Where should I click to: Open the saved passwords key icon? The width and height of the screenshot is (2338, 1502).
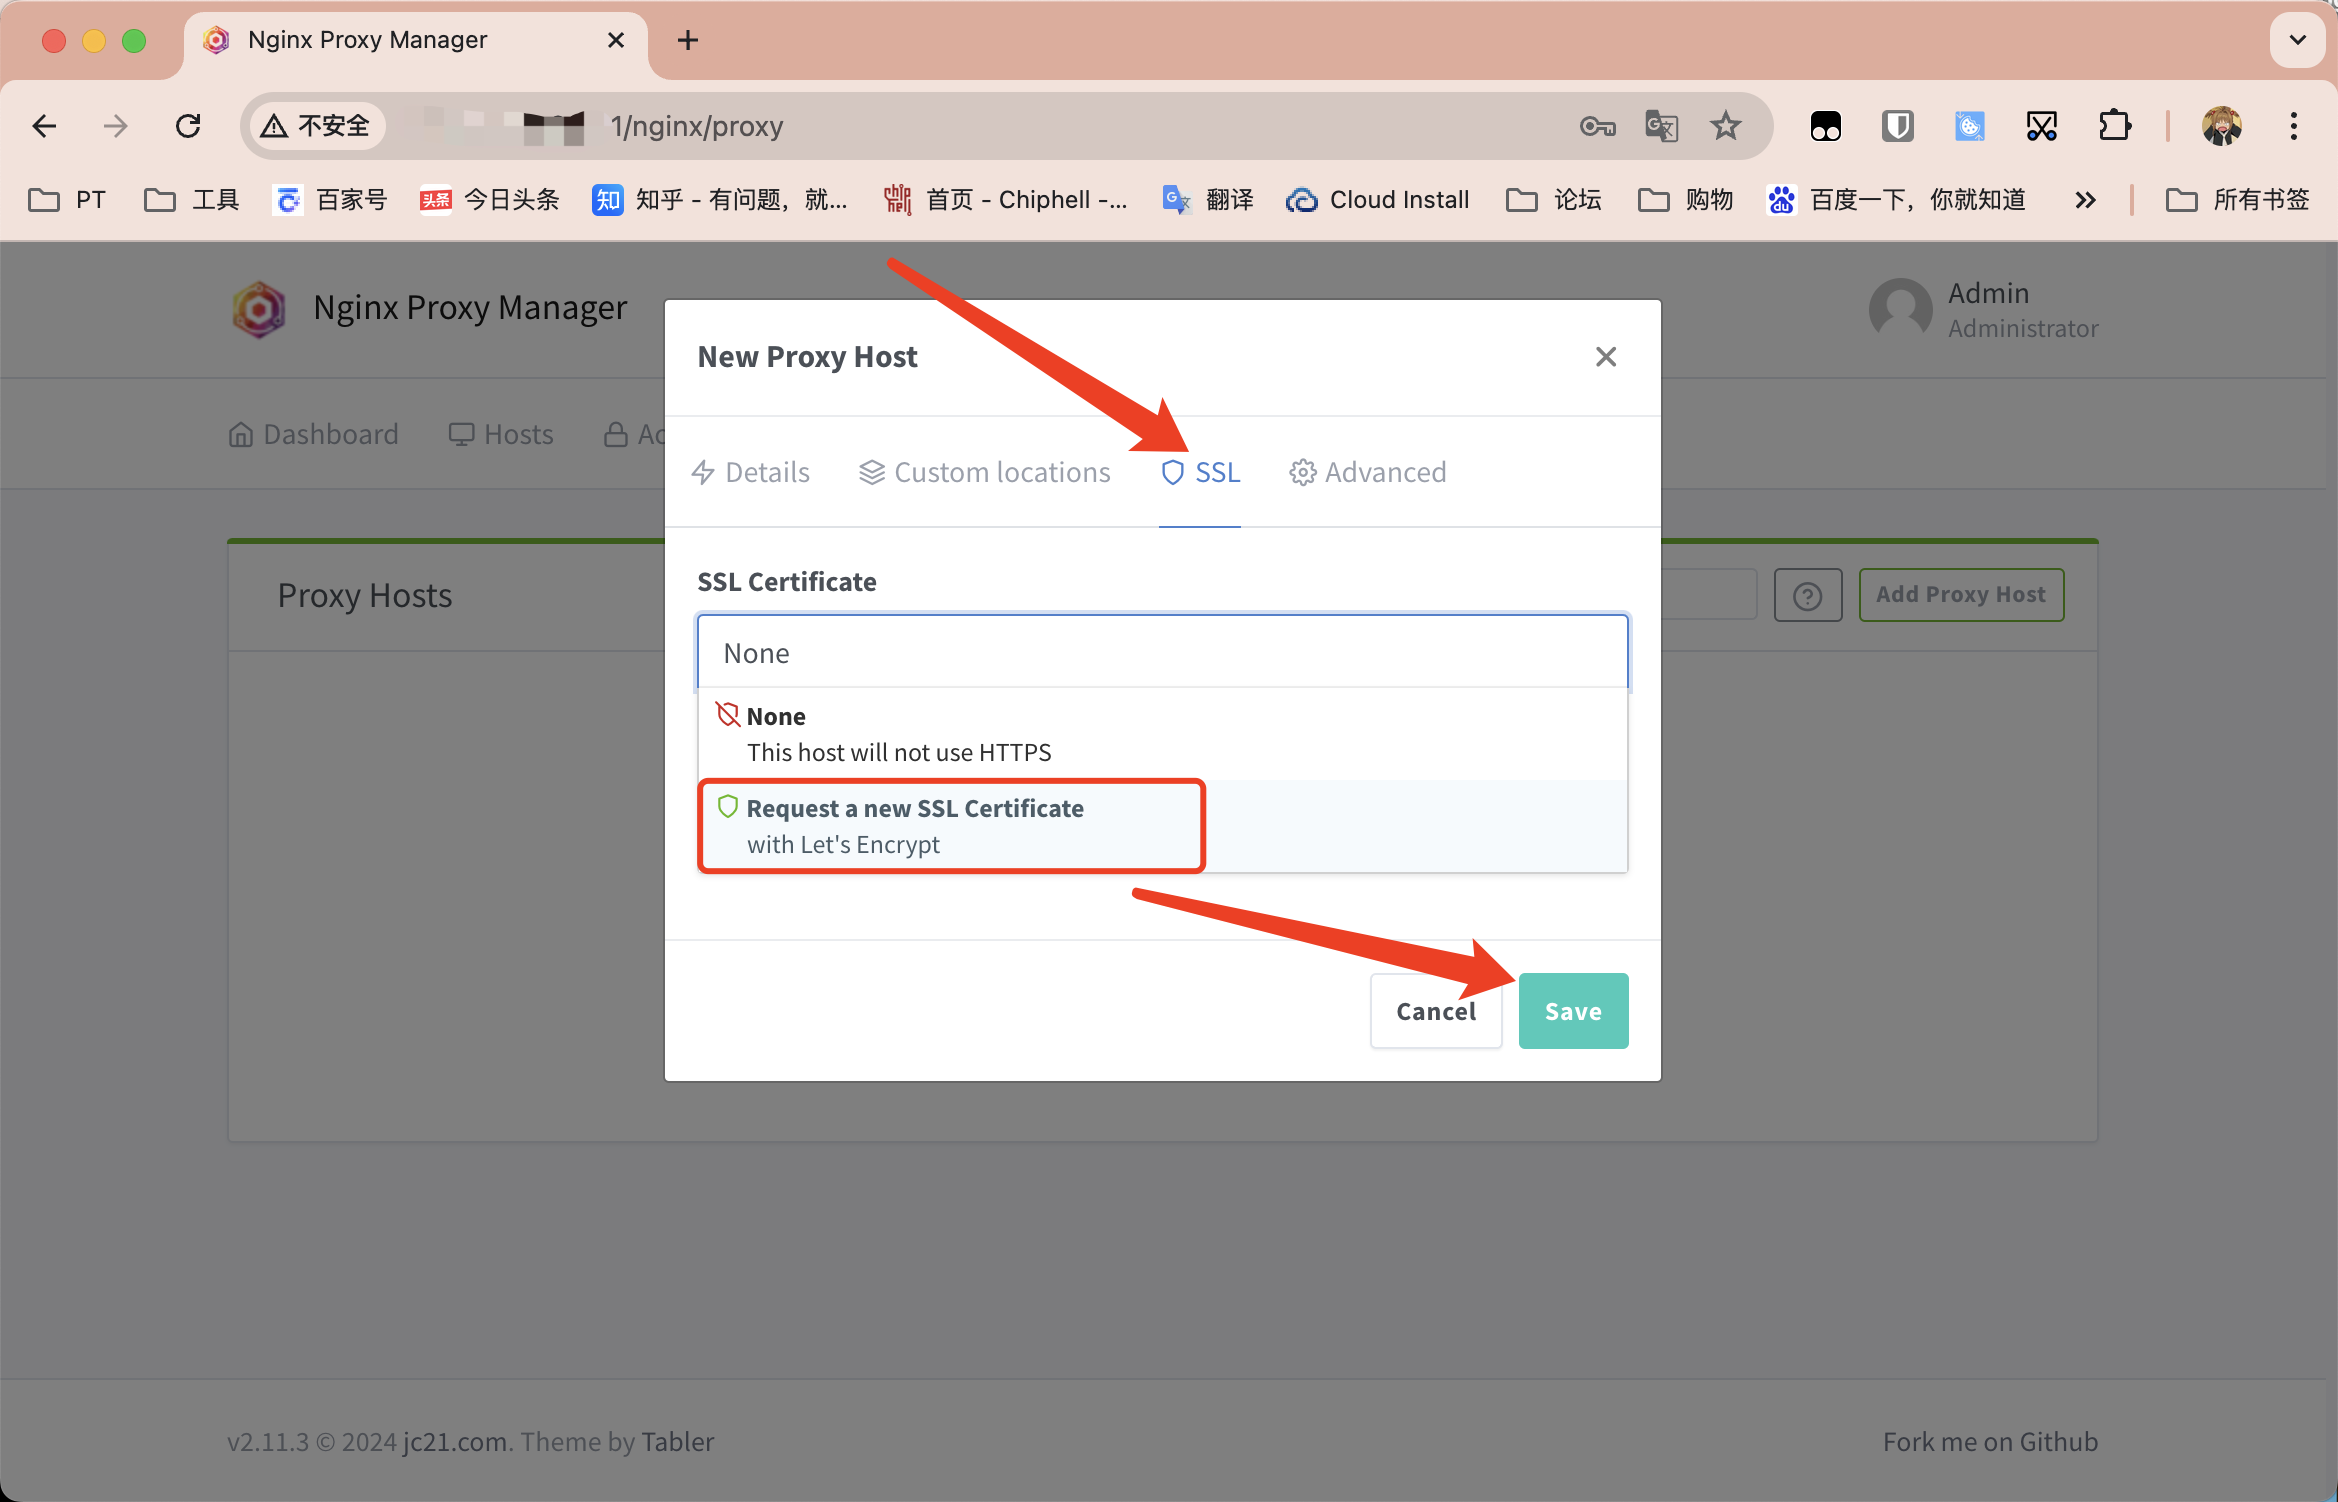pos(1597,126)
